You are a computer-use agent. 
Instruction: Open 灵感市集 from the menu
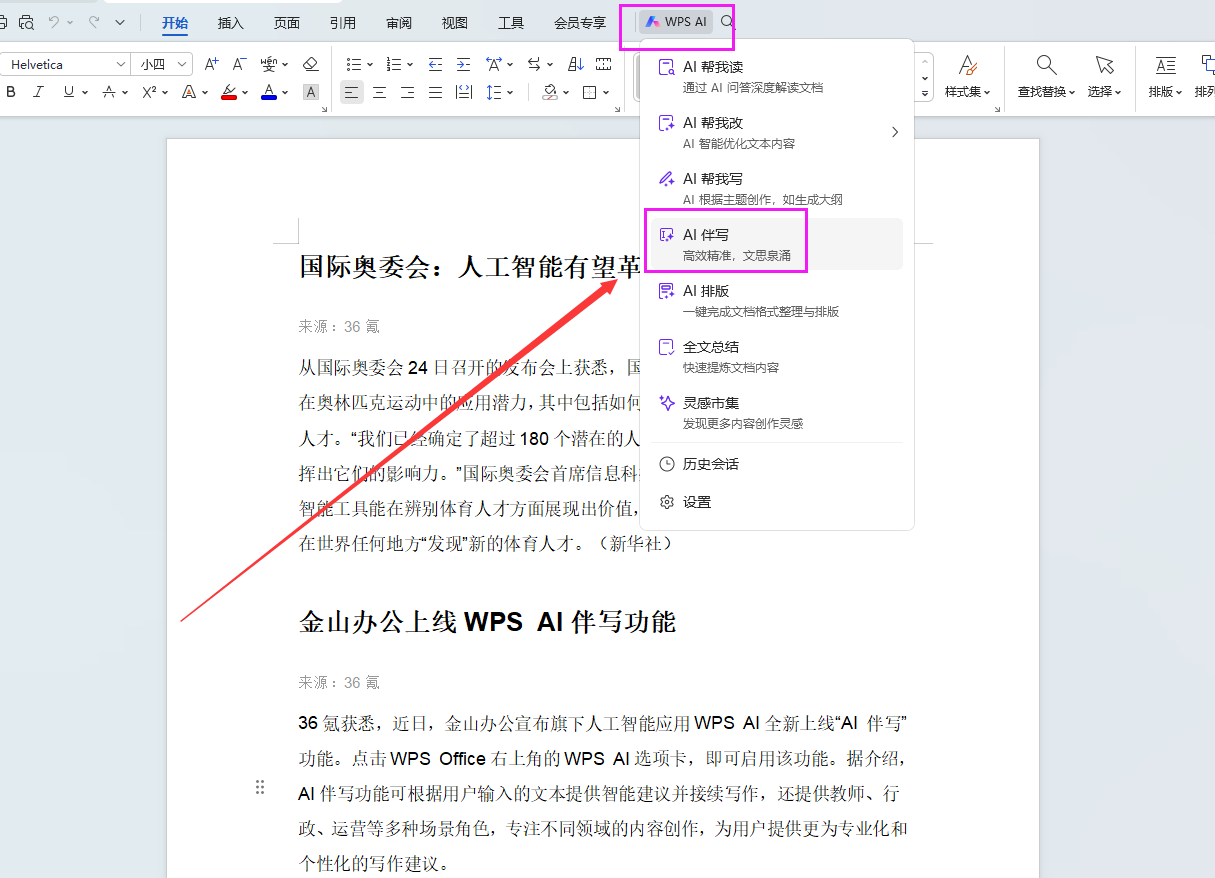777,412
